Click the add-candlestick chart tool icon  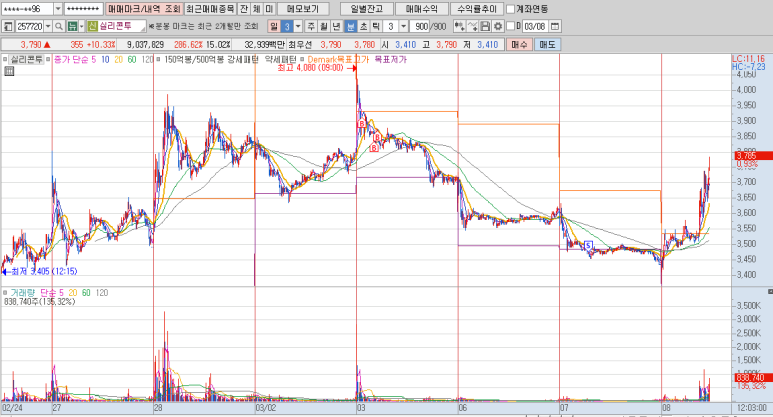[x=459, y=26]
